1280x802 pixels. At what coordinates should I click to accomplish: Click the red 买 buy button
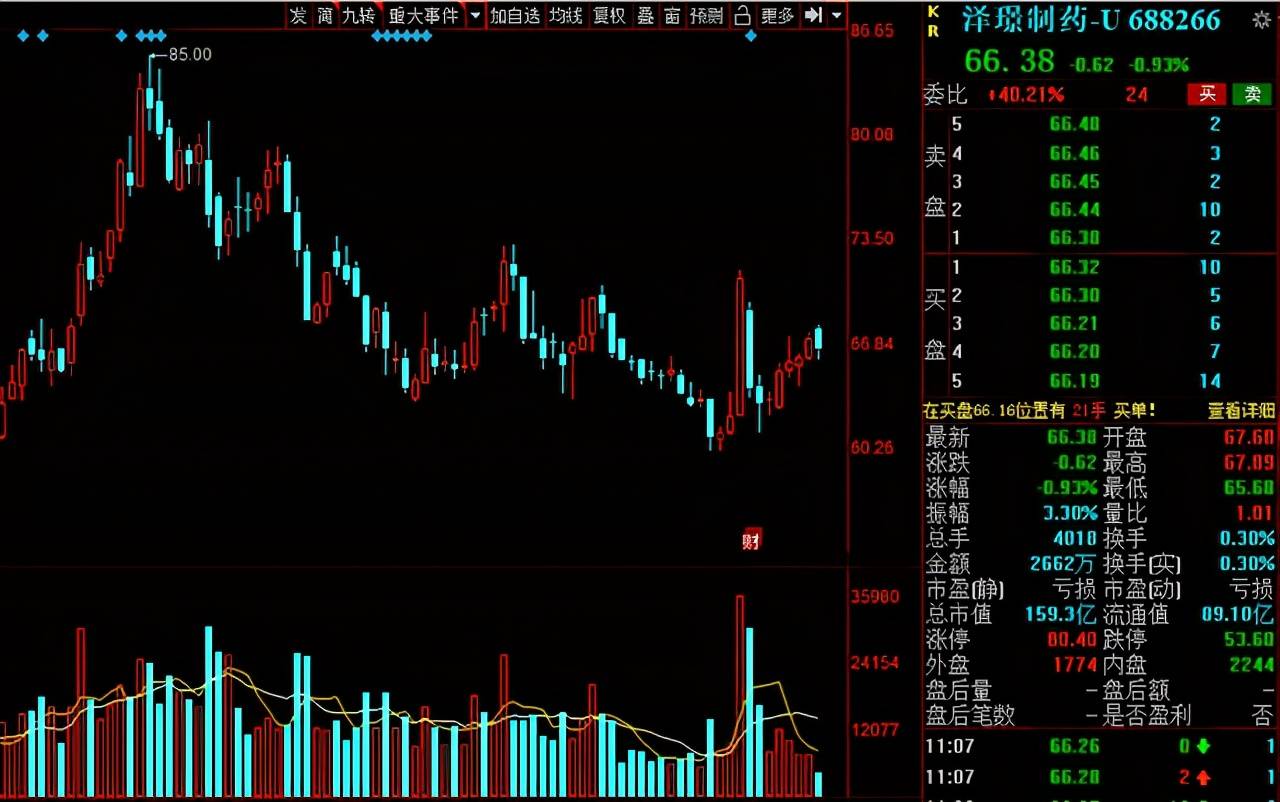[x=1207, y=94]
